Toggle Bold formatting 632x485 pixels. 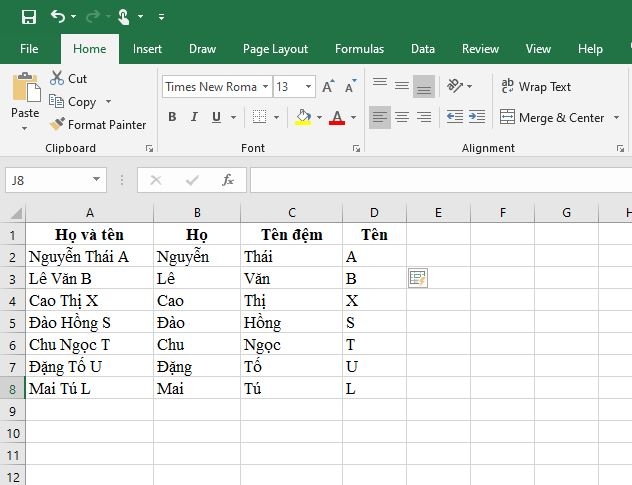172,117
